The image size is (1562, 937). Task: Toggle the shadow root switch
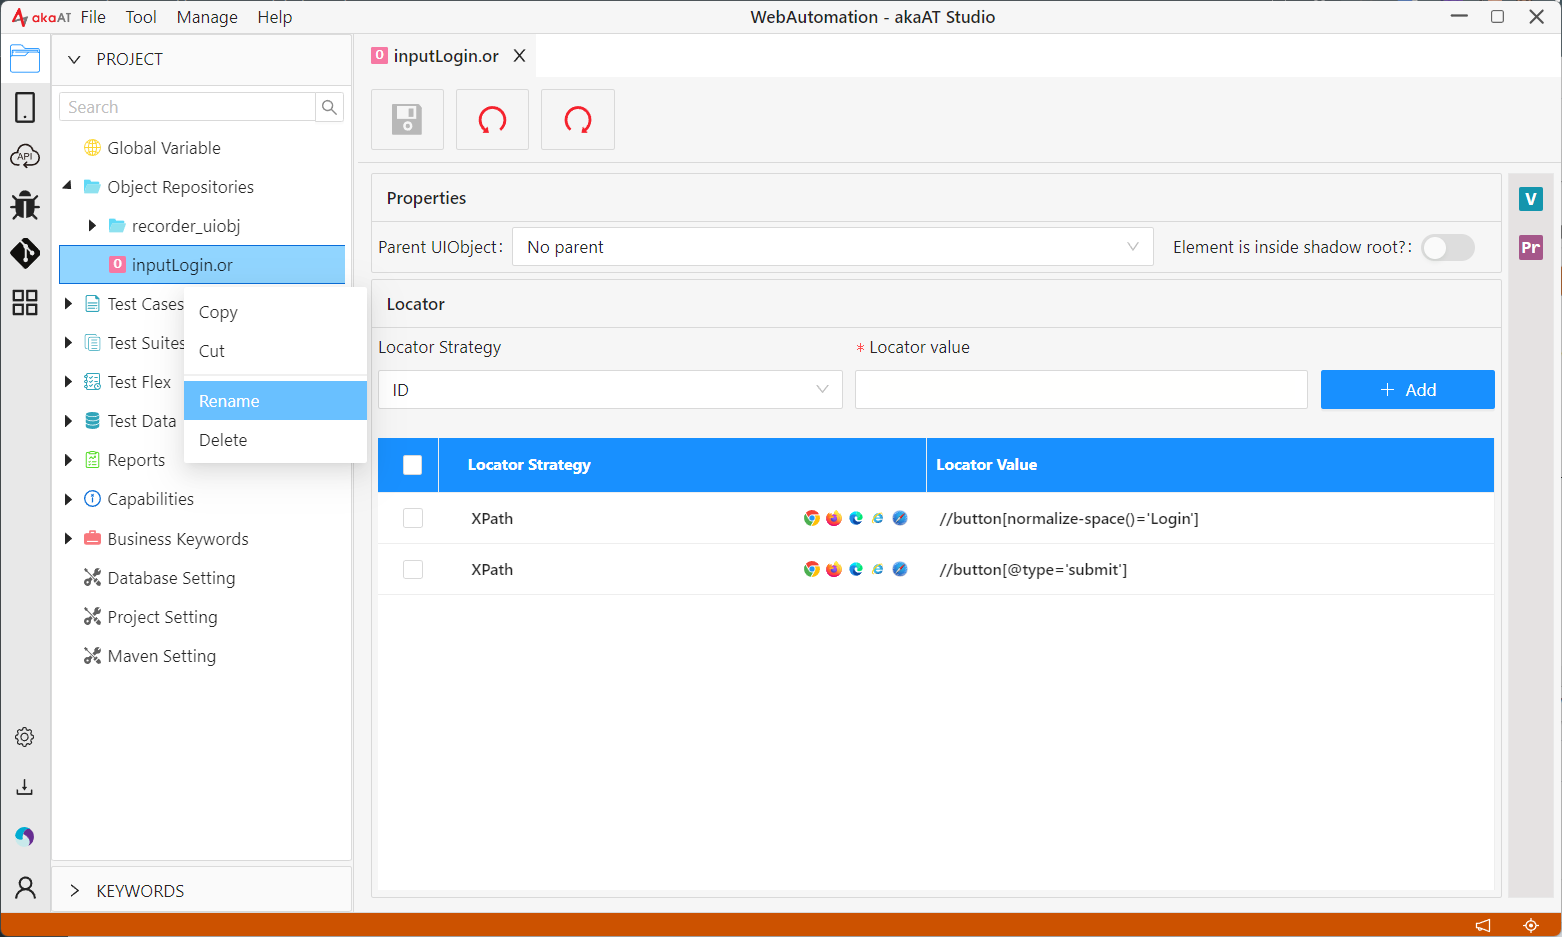1448,248
